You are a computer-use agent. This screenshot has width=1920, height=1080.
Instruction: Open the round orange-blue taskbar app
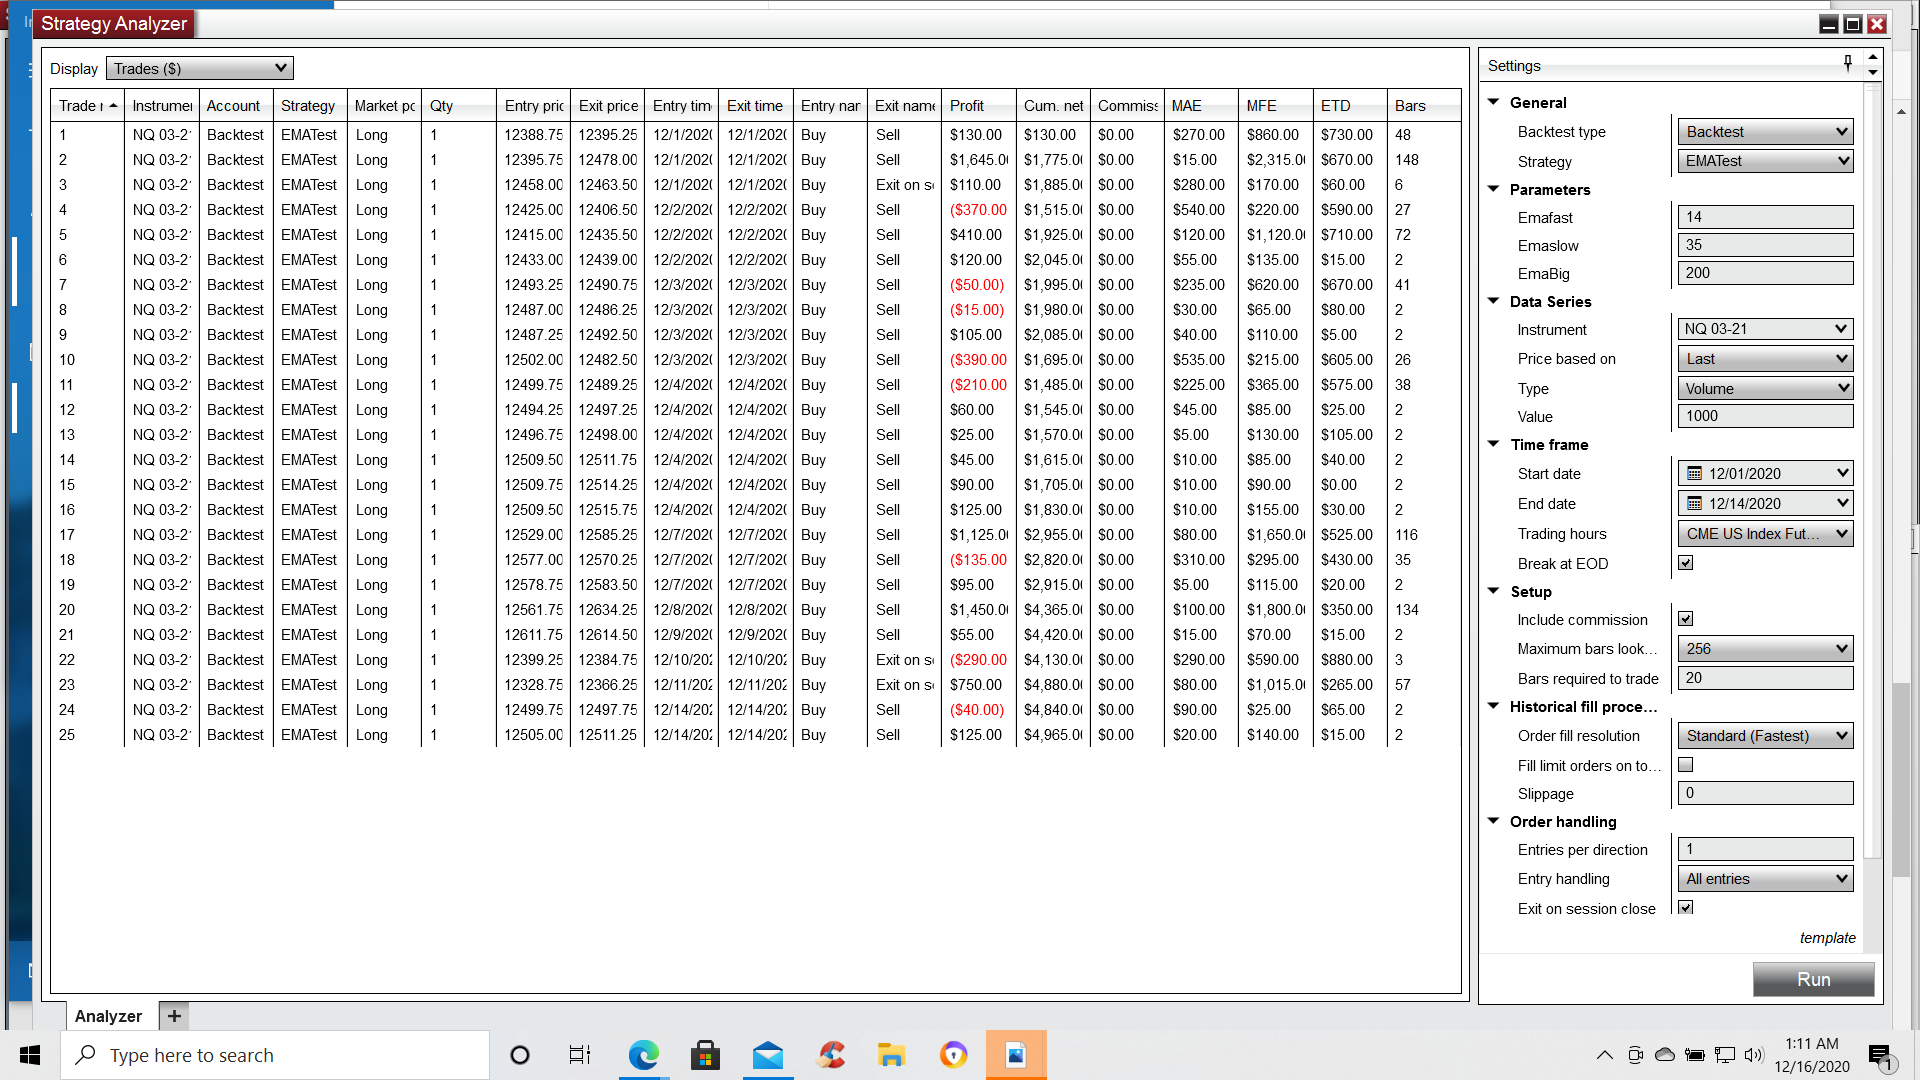[953, 1055]
